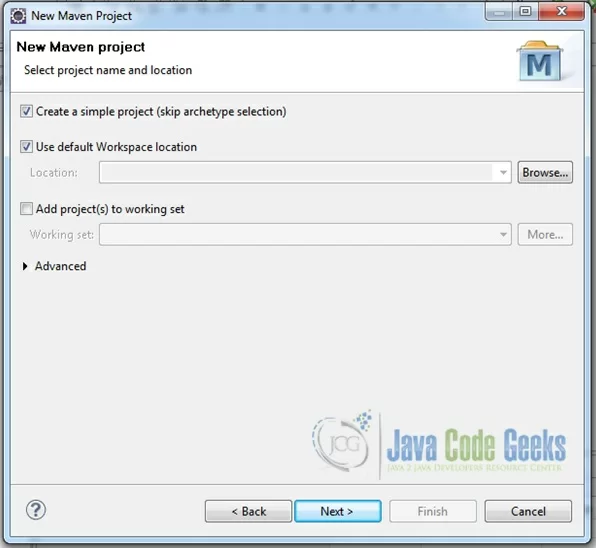Click inside the Location text field

click(x=296, y=173)
